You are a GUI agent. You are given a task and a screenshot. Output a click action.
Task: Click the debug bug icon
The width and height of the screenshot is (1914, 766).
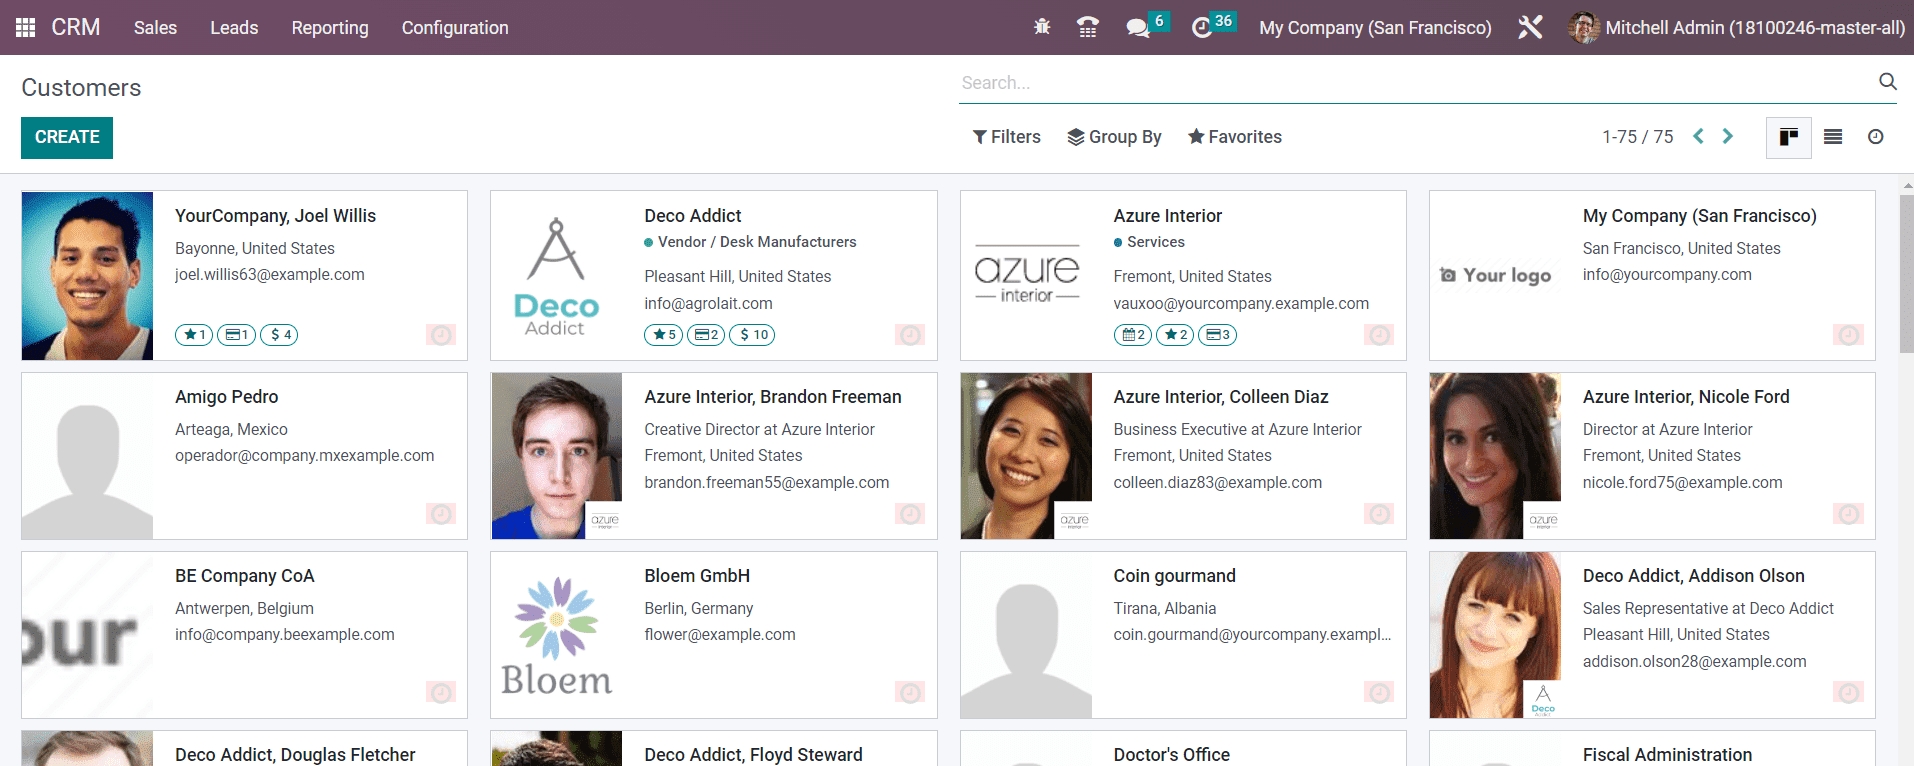point(1042,27)
